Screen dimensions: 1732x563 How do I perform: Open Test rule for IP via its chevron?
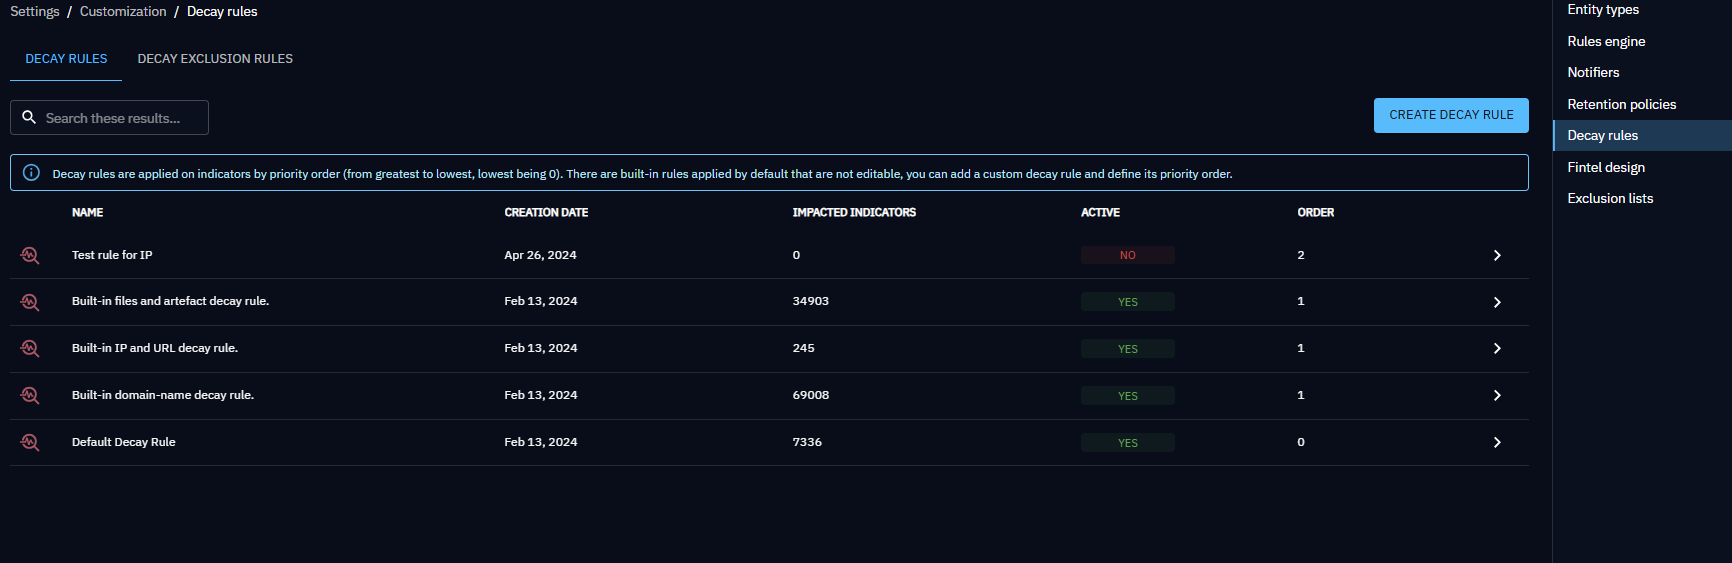click(1496, 255)
